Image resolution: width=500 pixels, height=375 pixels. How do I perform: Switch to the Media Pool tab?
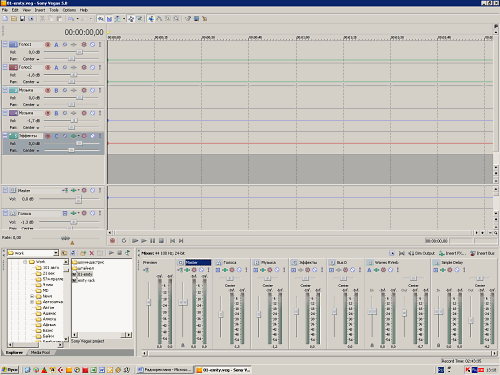coord(40,352)
